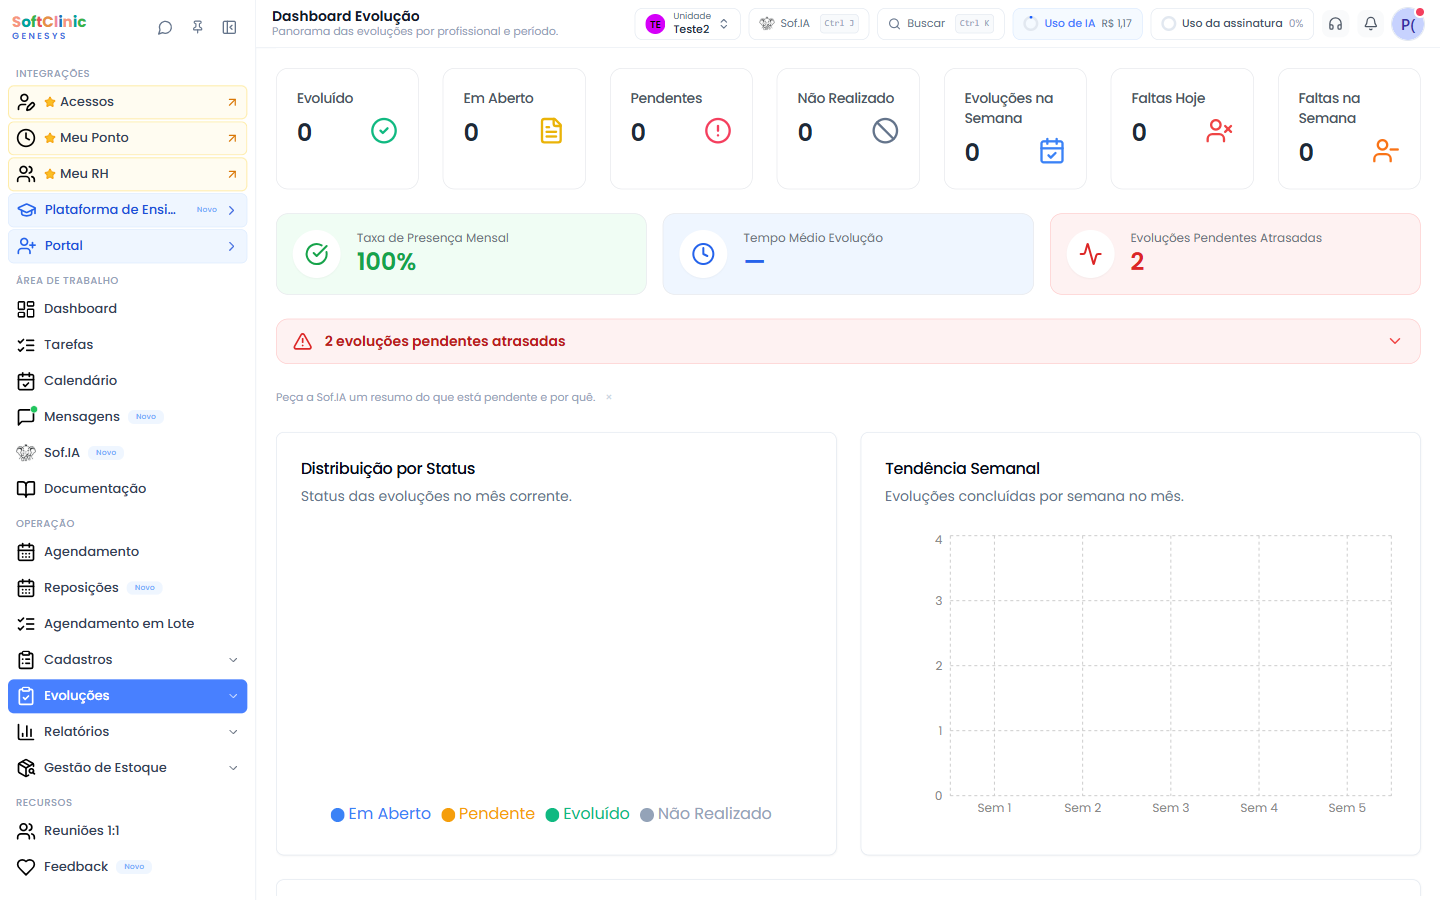Expand the Gestão de Estoque chevron

tap(233, 768)
